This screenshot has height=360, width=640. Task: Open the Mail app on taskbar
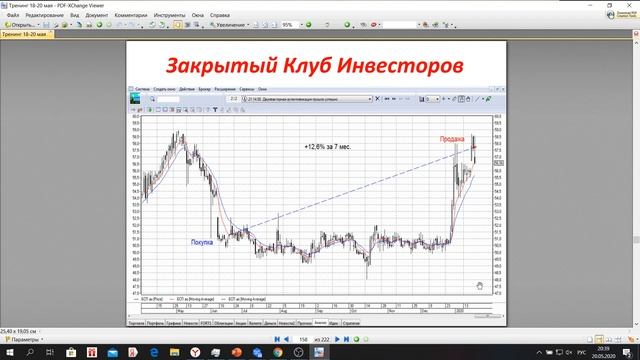coord(113,352)
